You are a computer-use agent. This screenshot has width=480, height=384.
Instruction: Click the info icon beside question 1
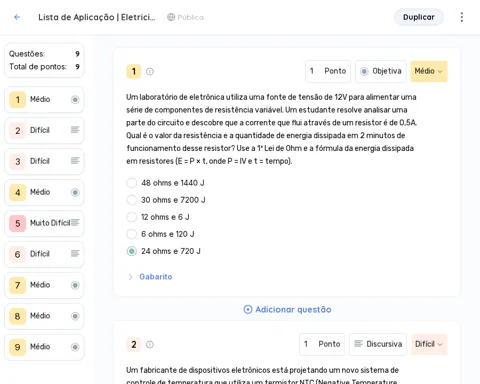(150, 71)
